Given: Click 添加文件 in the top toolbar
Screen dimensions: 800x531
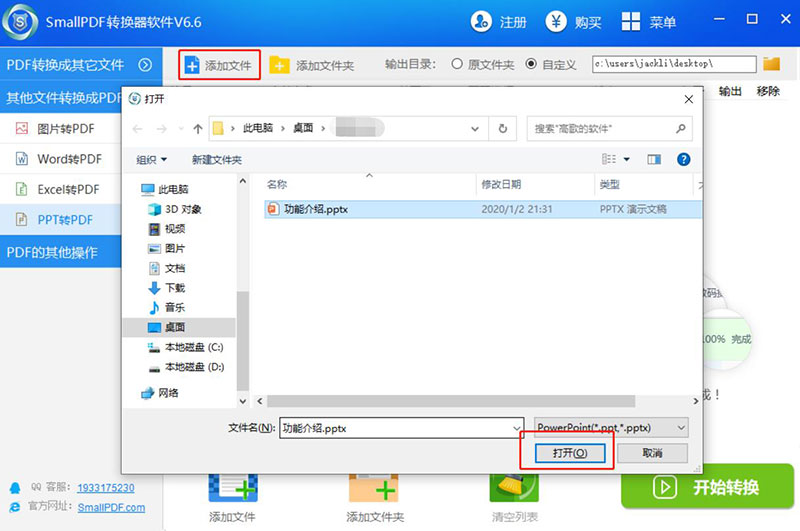Looking at the screenshot, I should click(219, 65).
